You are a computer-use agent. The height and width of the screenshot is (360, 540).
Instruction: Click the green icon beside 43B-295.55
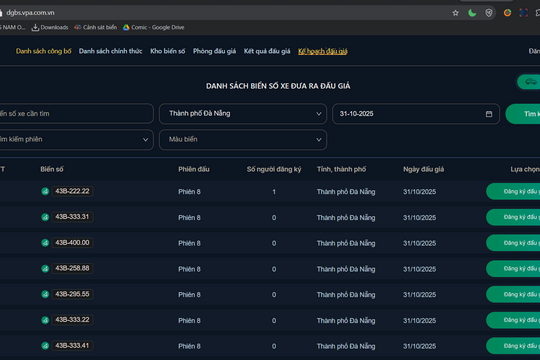[45, 294]
